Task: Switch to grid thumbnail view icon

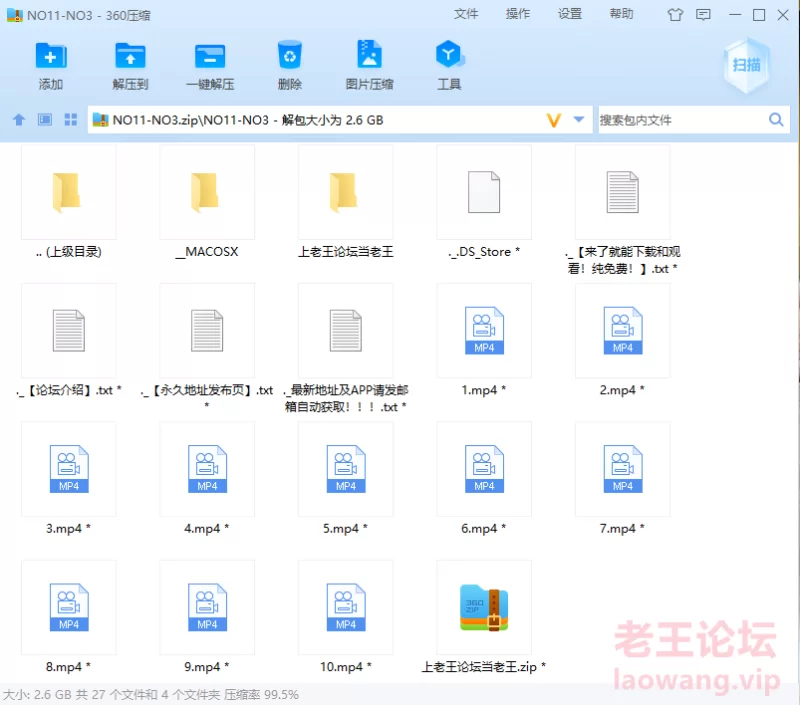Action: click(71, 120)
